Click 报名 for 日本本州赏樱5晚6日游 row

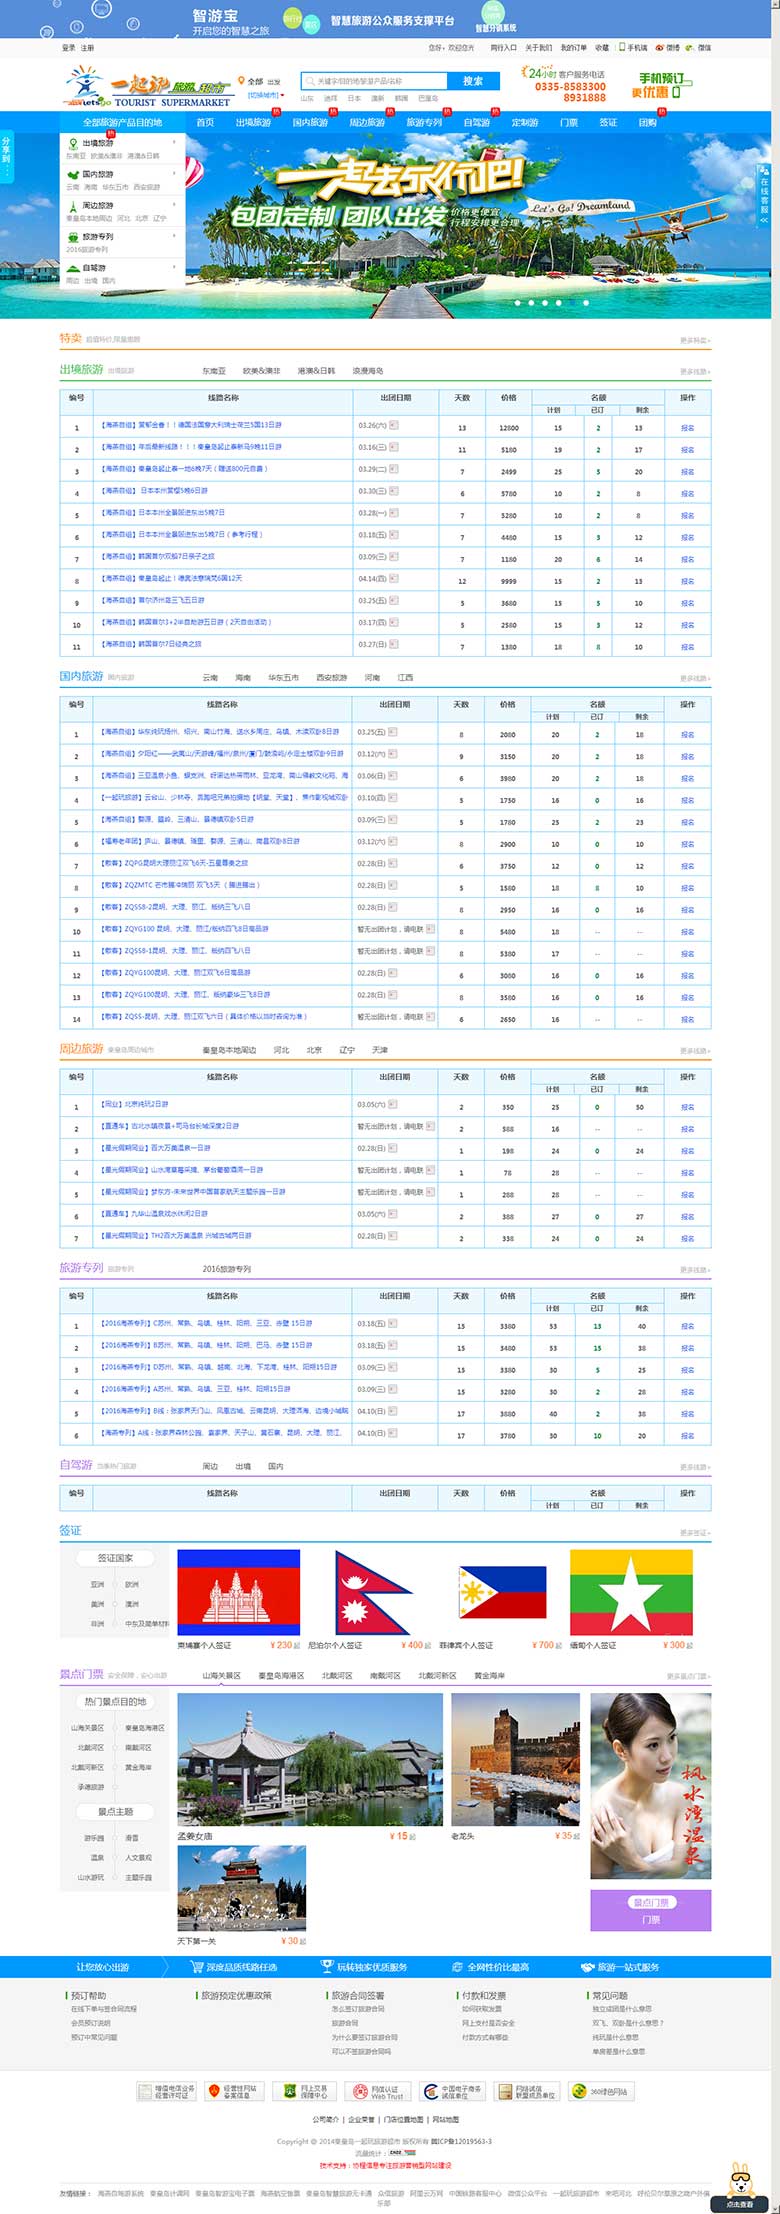click(688, 493)
